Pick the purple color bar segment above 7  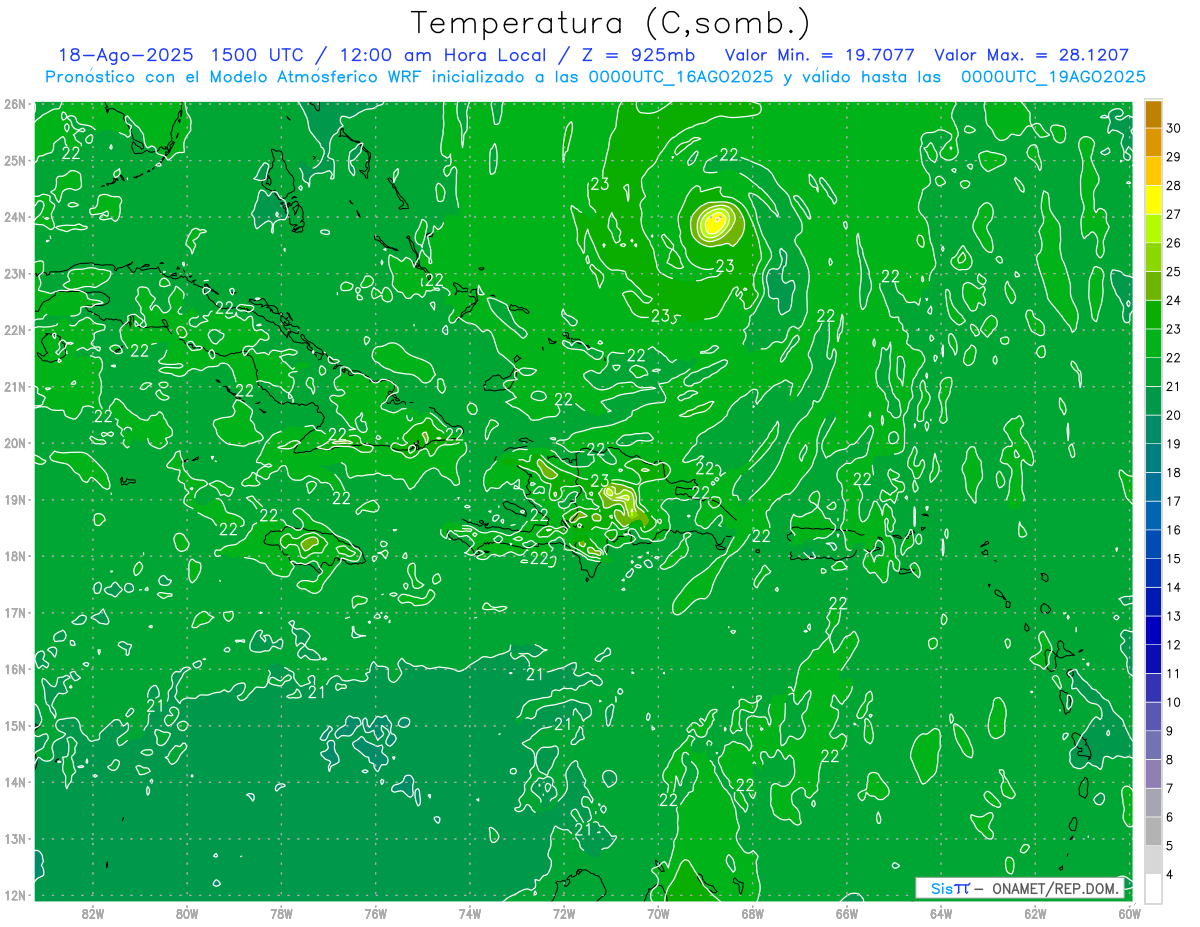click(1153, 774)
